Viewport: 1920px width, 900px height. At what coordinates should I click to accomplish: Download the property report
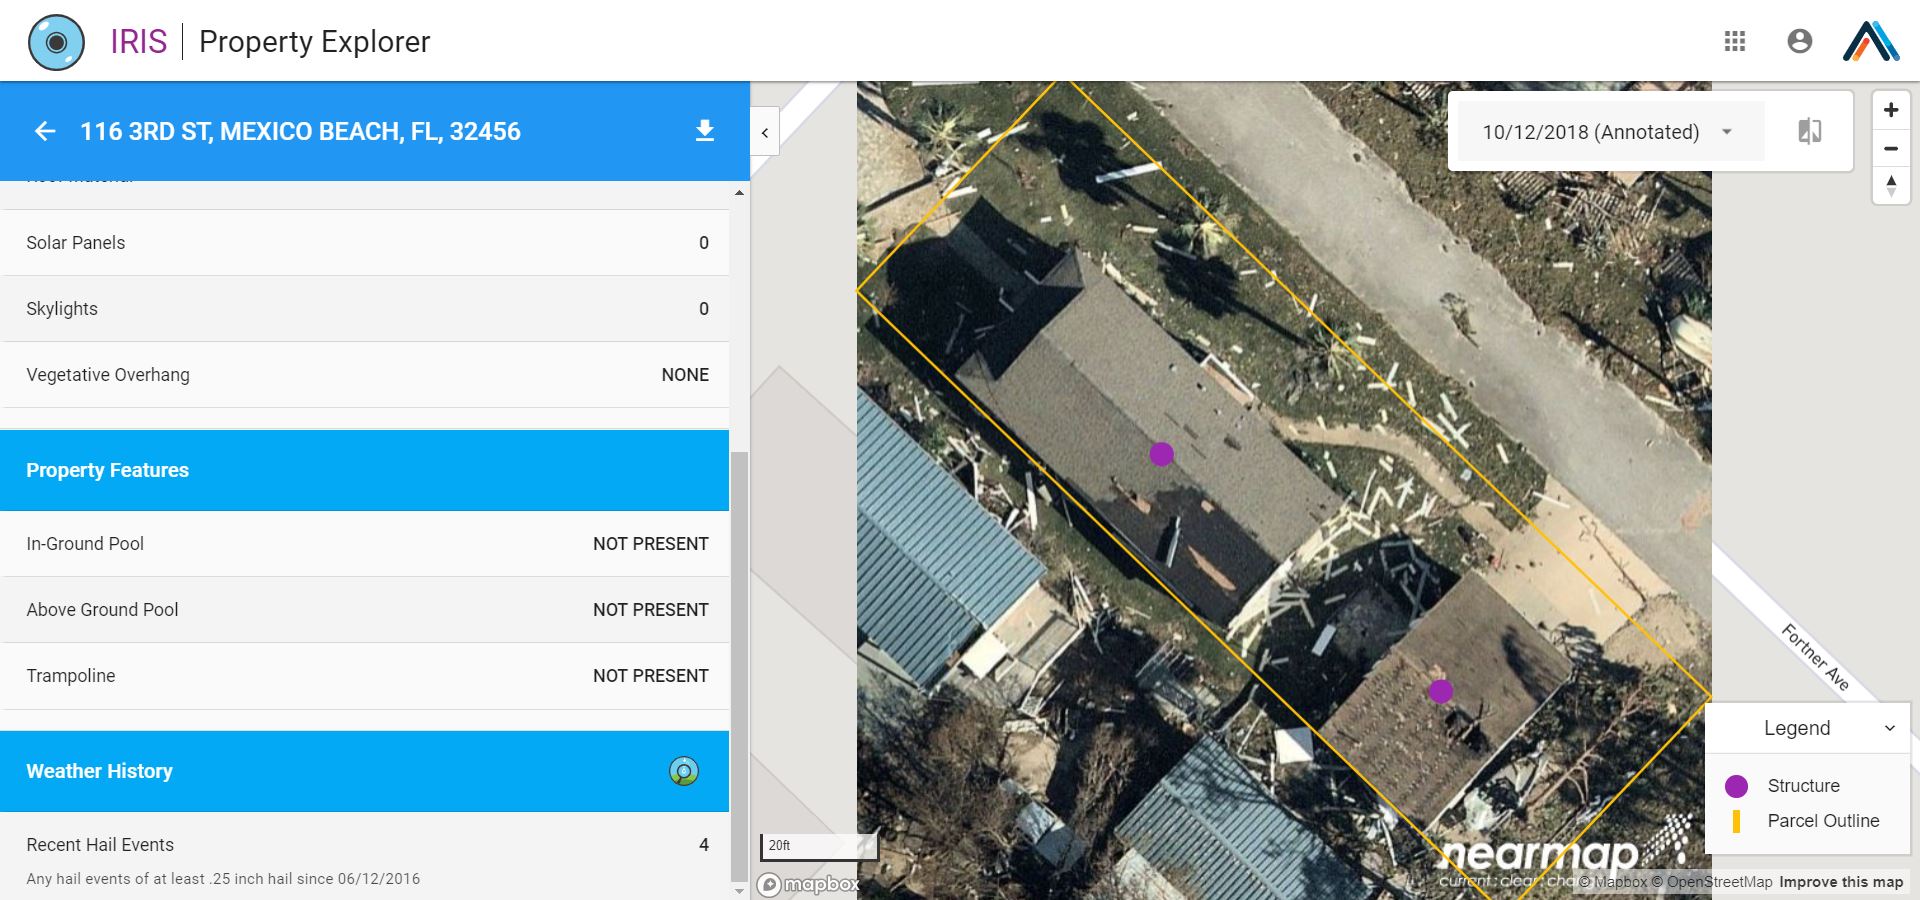pyautogui.click(x=705, y=131)
